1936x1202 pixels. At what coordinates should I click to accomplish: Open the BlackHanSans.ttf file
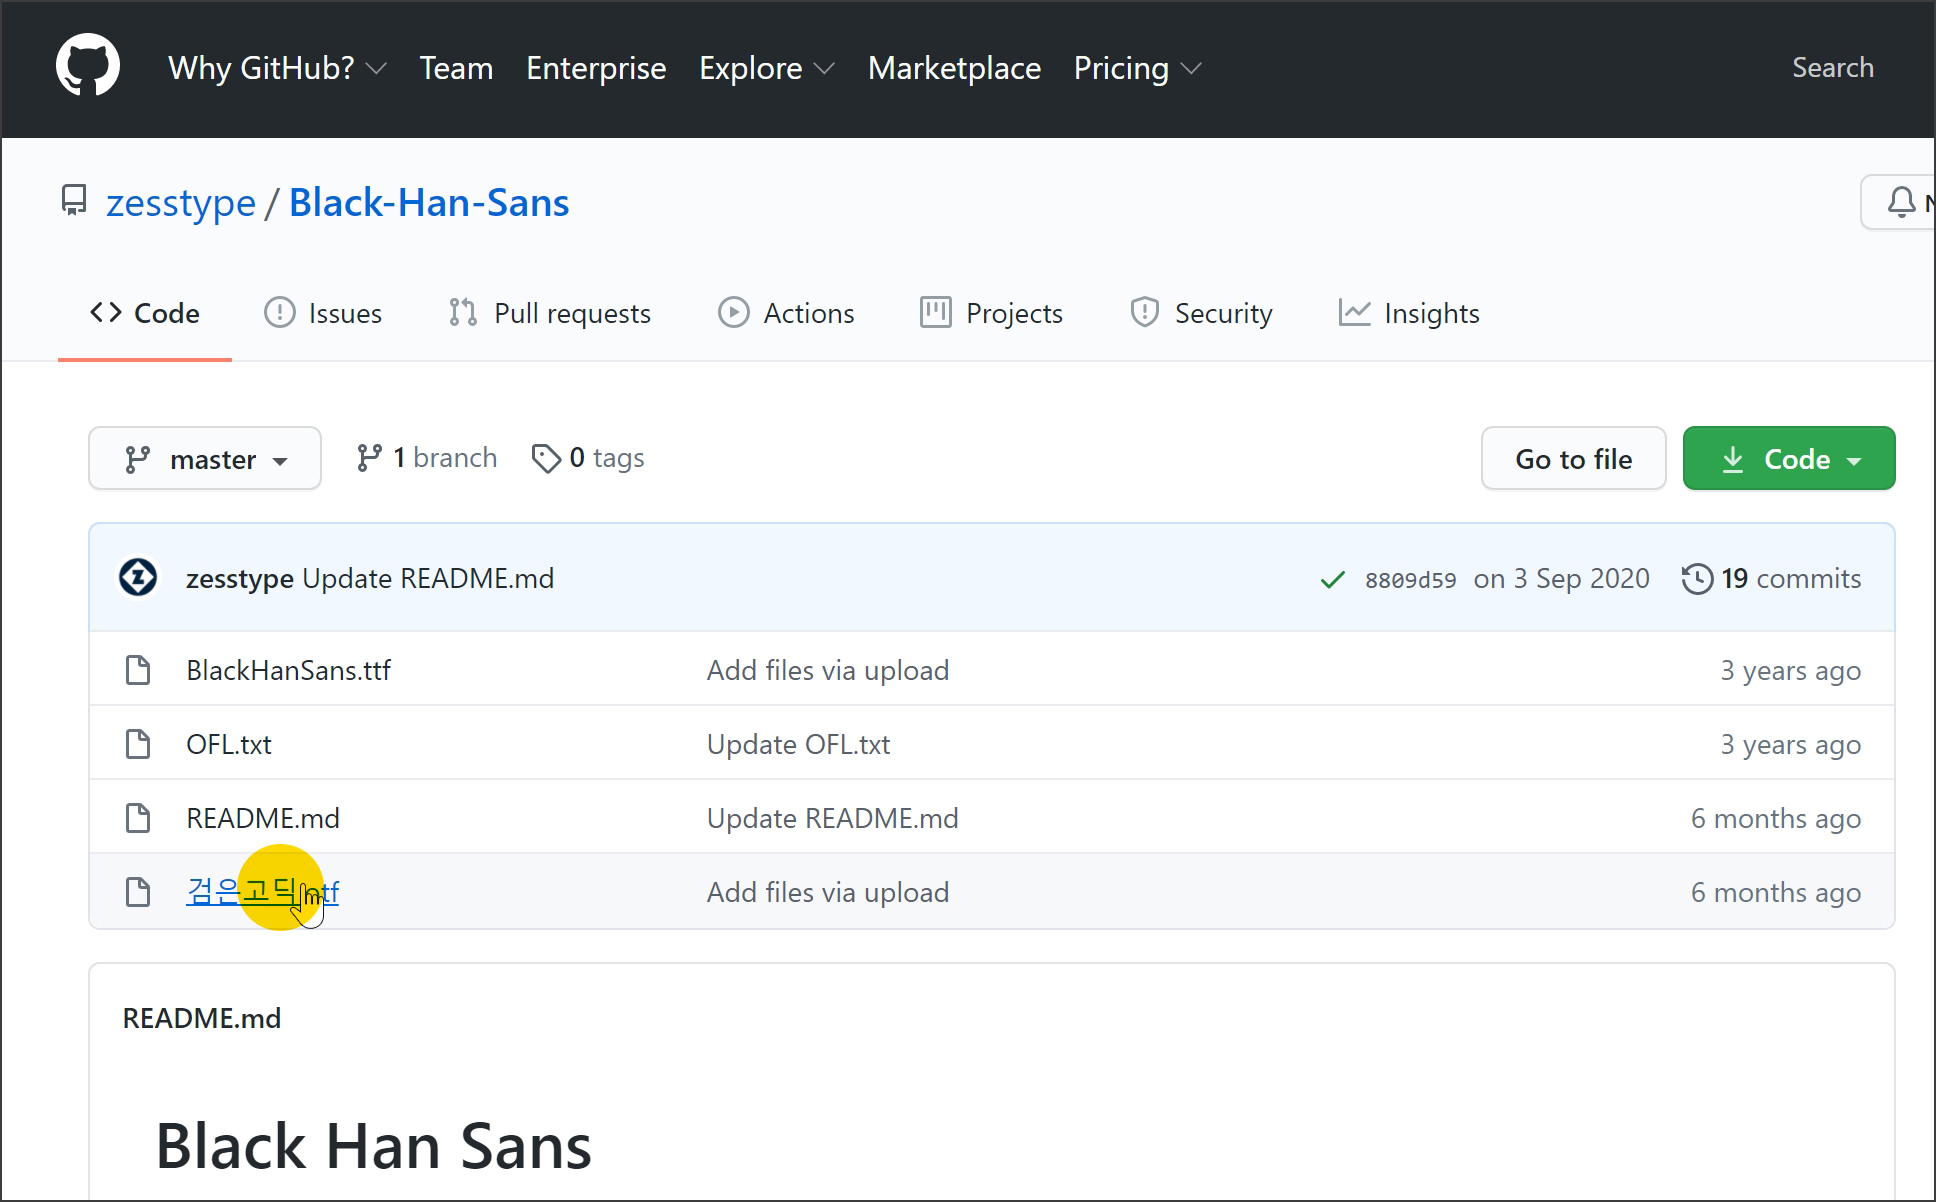click(288, 670)
